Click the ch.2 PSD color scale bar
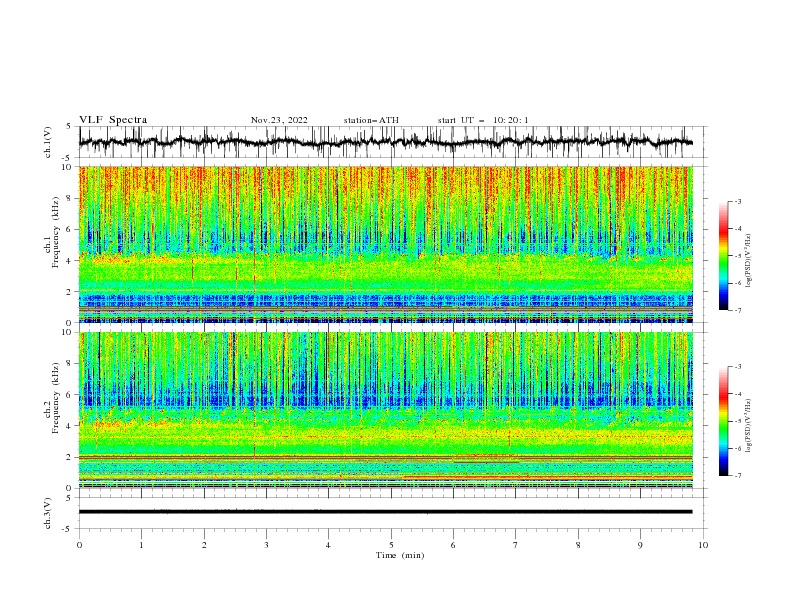The height and width of the screenshot is (612, 792). (x=723, y=421)
